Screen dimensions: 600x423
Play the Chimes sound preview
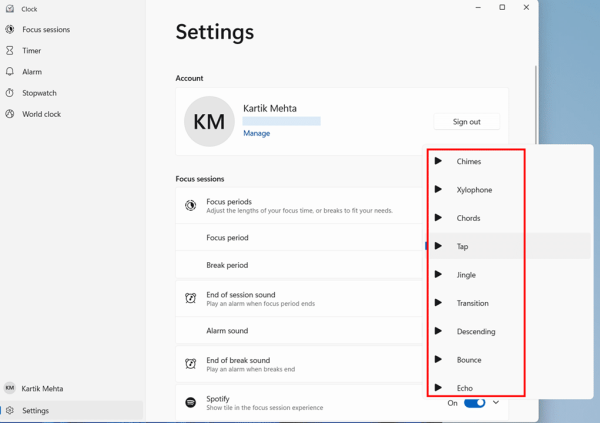(x=438, y=161)
